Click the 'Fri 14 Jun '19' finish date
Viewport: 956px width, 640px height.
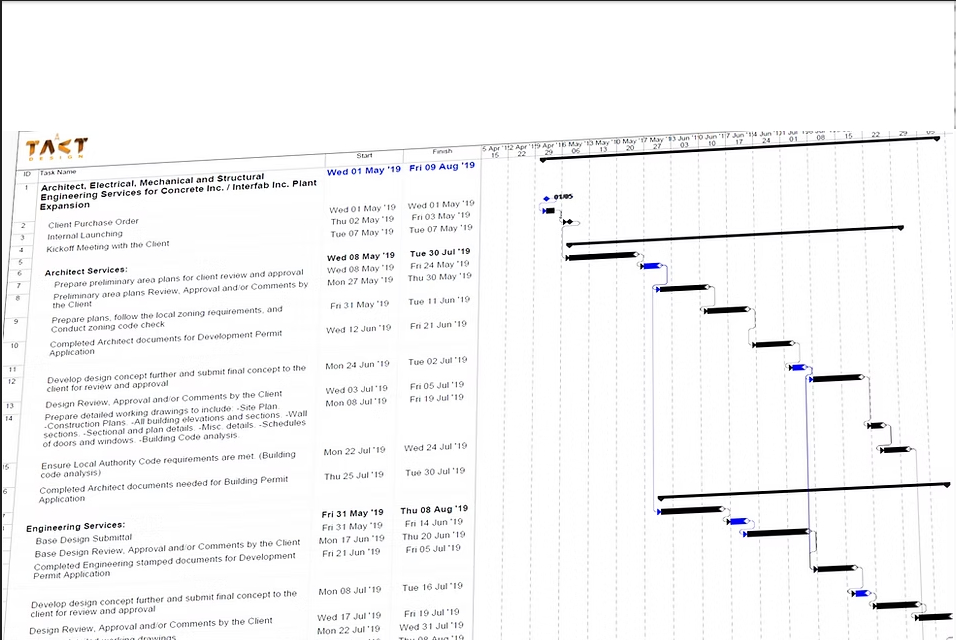[x=433, y=522]
